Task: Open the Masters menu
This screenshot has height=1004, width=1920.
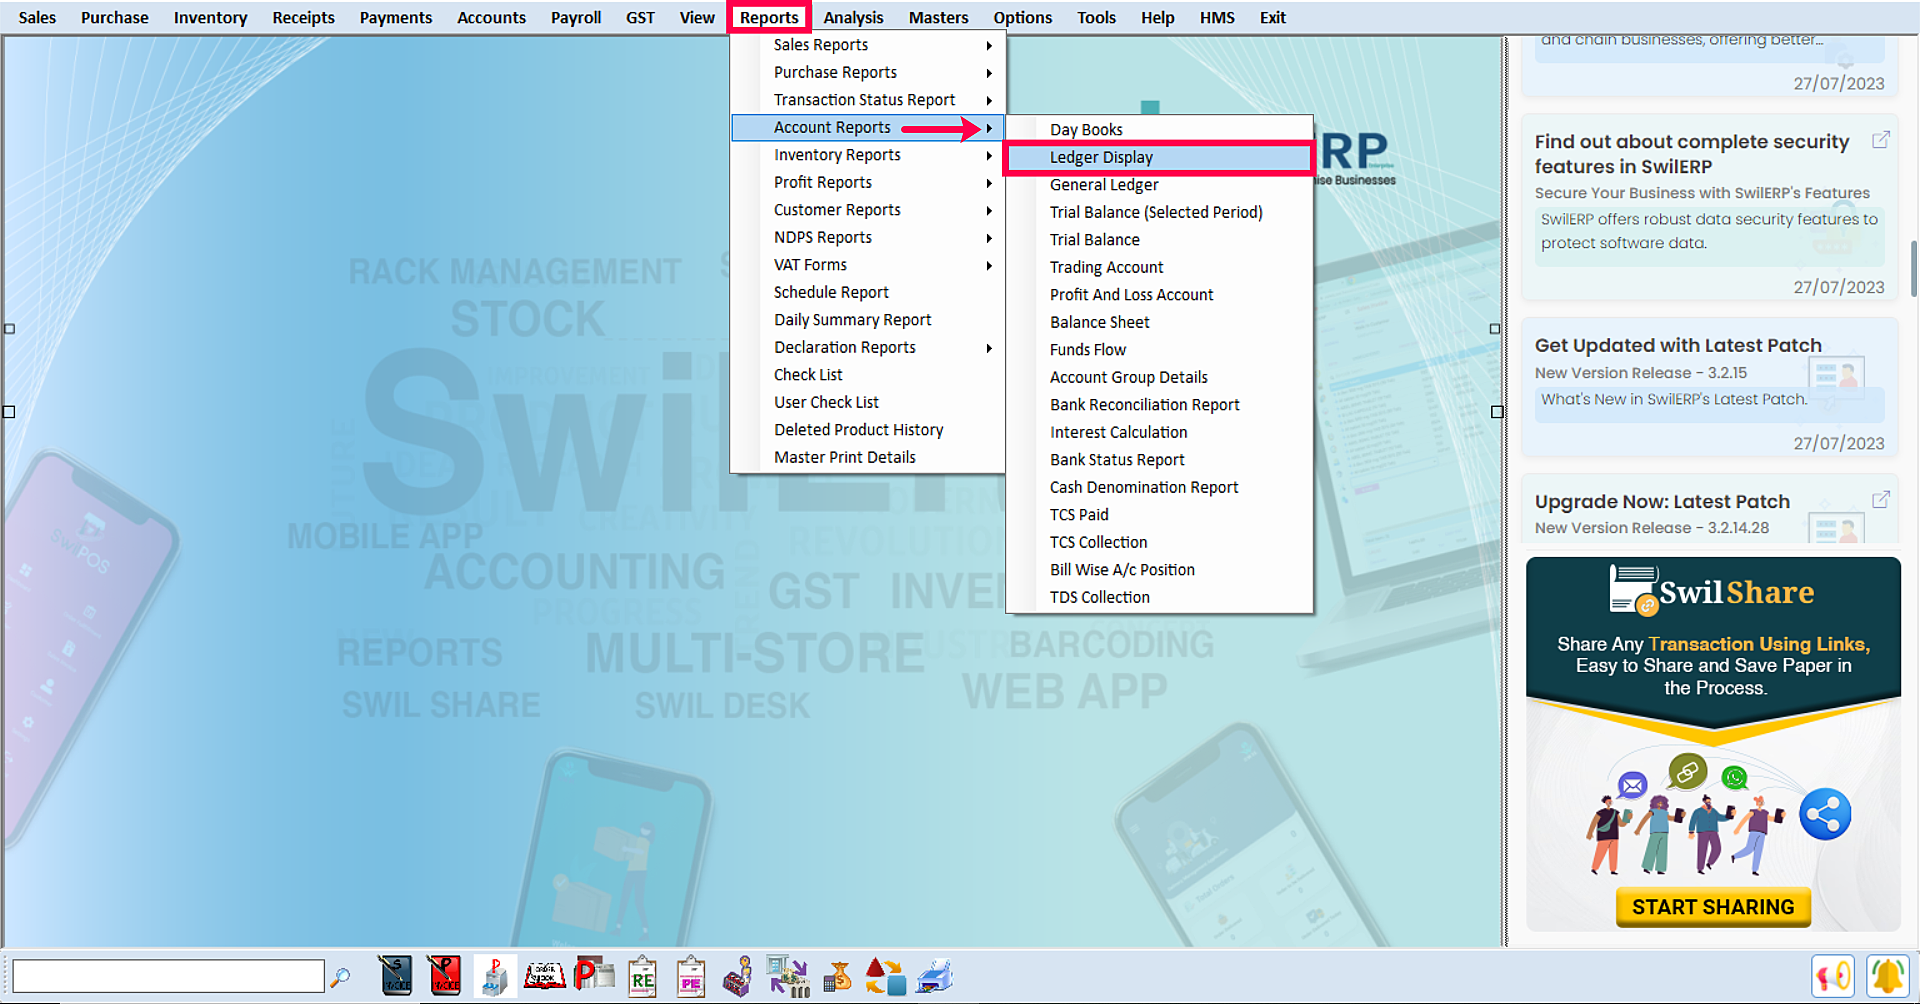Action: tap(938, 17)
